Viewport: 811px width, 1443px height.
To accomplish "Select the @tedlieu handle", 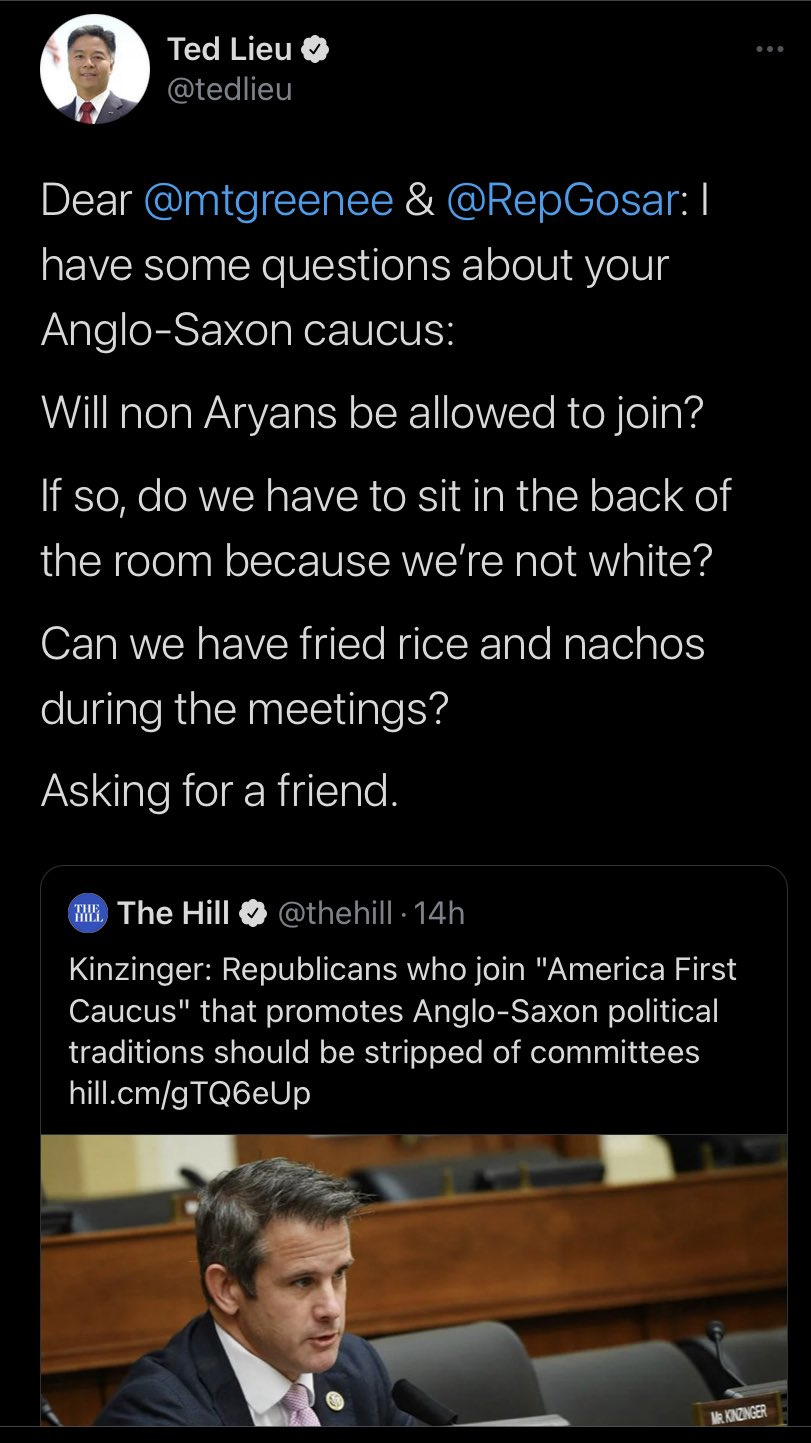I will pyautogui.click(x=229, y=90).
